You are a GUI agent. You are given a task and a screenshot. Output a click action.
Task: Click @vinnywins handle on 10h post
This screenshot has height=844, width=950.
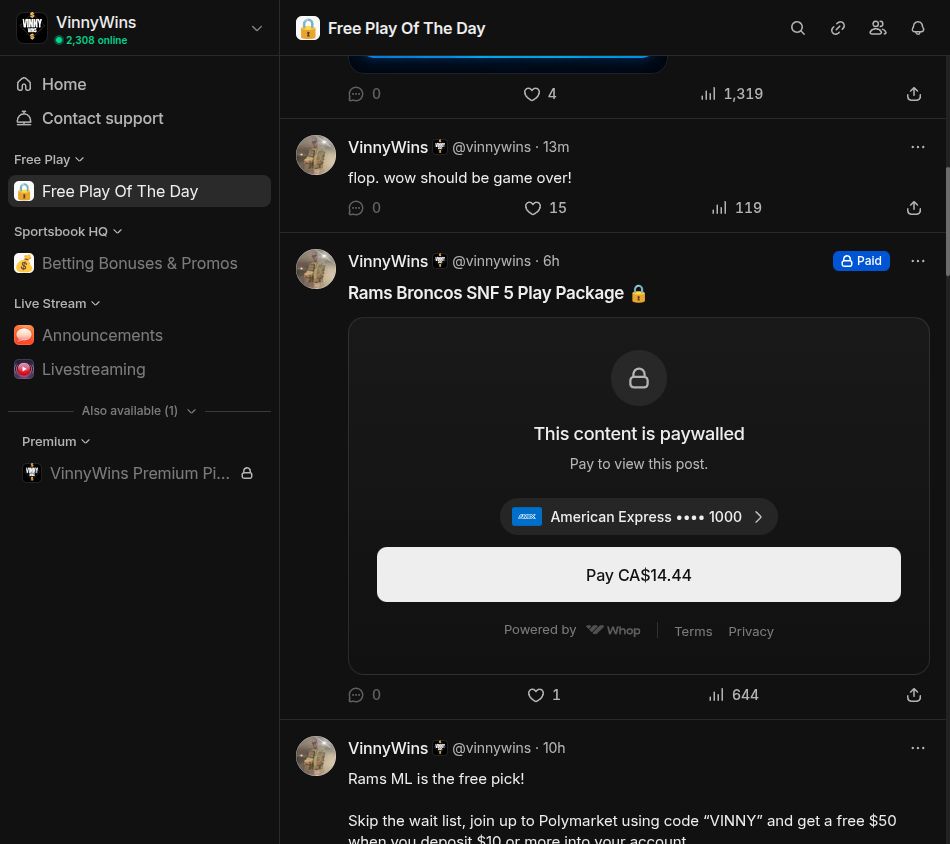coord(491,748)
